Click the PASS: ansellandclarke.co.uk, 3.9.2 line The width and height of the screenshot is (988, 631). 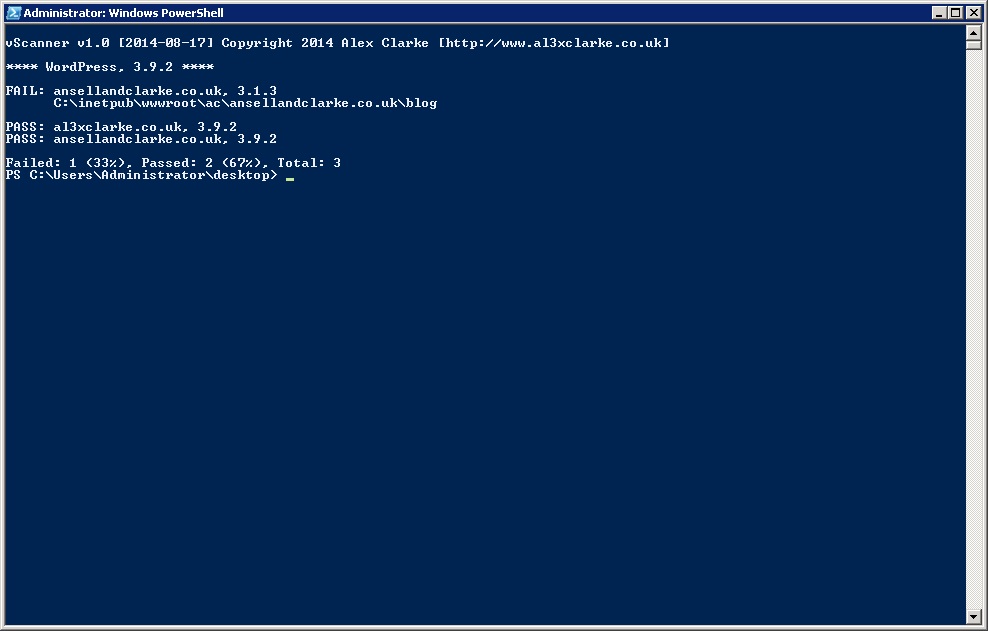[x=141, y=139]
